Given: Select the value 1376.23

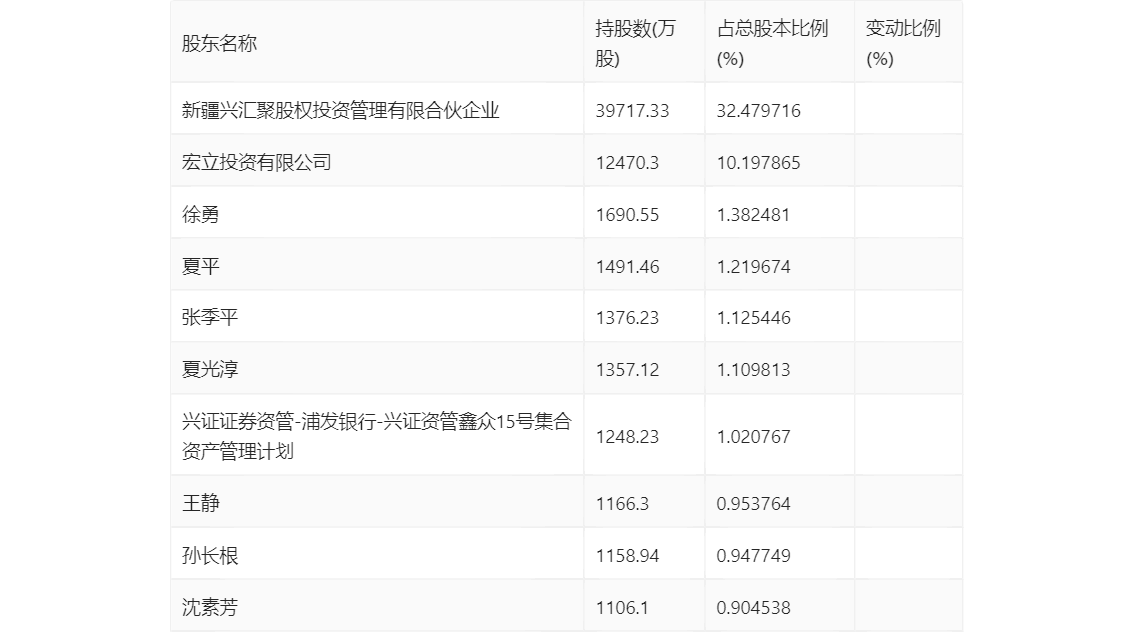Looking at the screenshot, I should tap(627, 317).
